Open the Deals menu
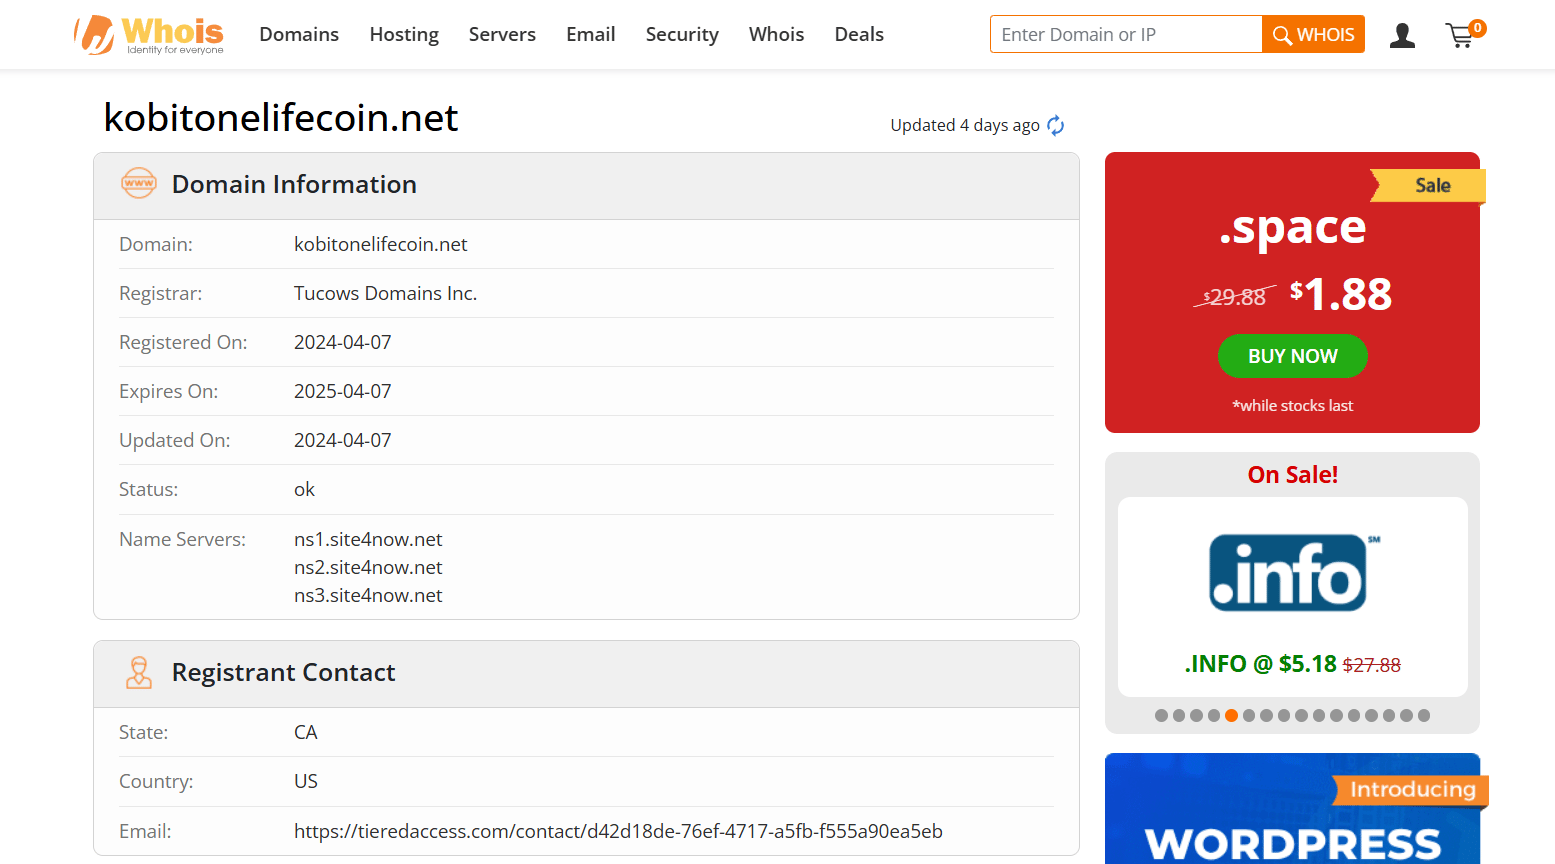 [x=859, y=34]
